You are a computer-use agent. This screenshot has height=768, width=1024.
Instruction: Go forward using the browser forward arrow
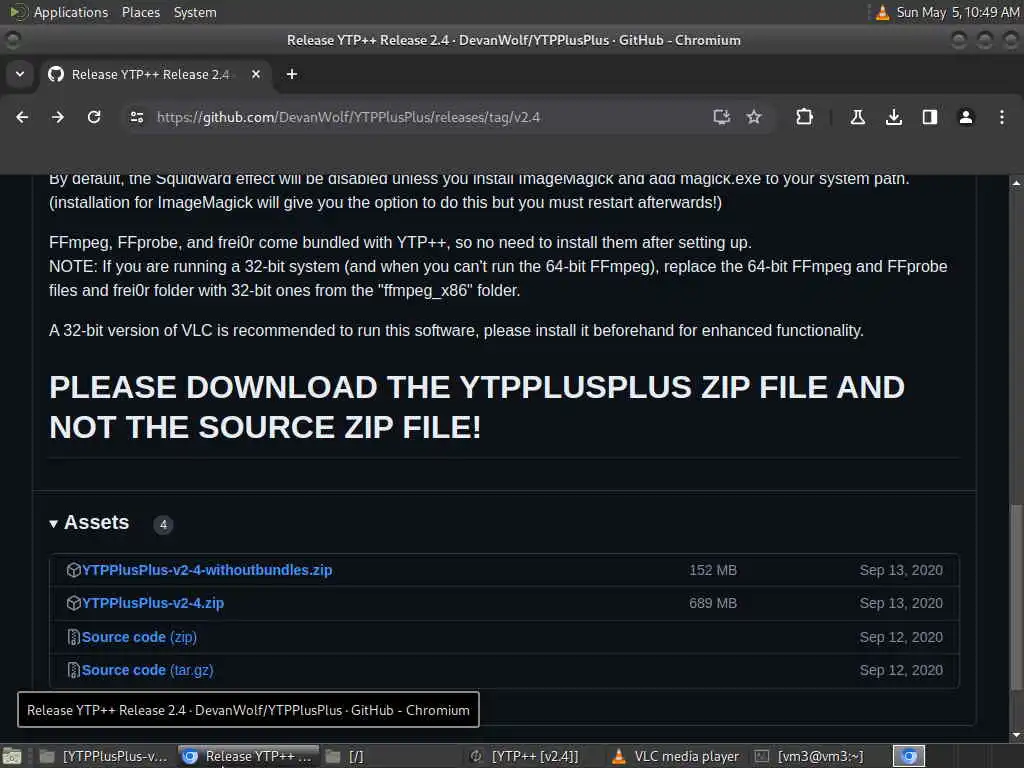58,117
